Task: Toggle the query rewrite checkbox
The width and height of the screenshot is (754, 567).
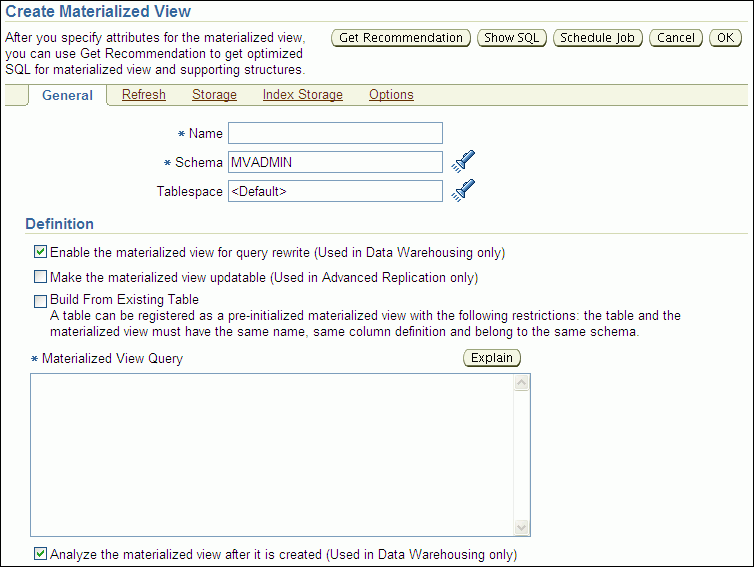Action: 41,252
